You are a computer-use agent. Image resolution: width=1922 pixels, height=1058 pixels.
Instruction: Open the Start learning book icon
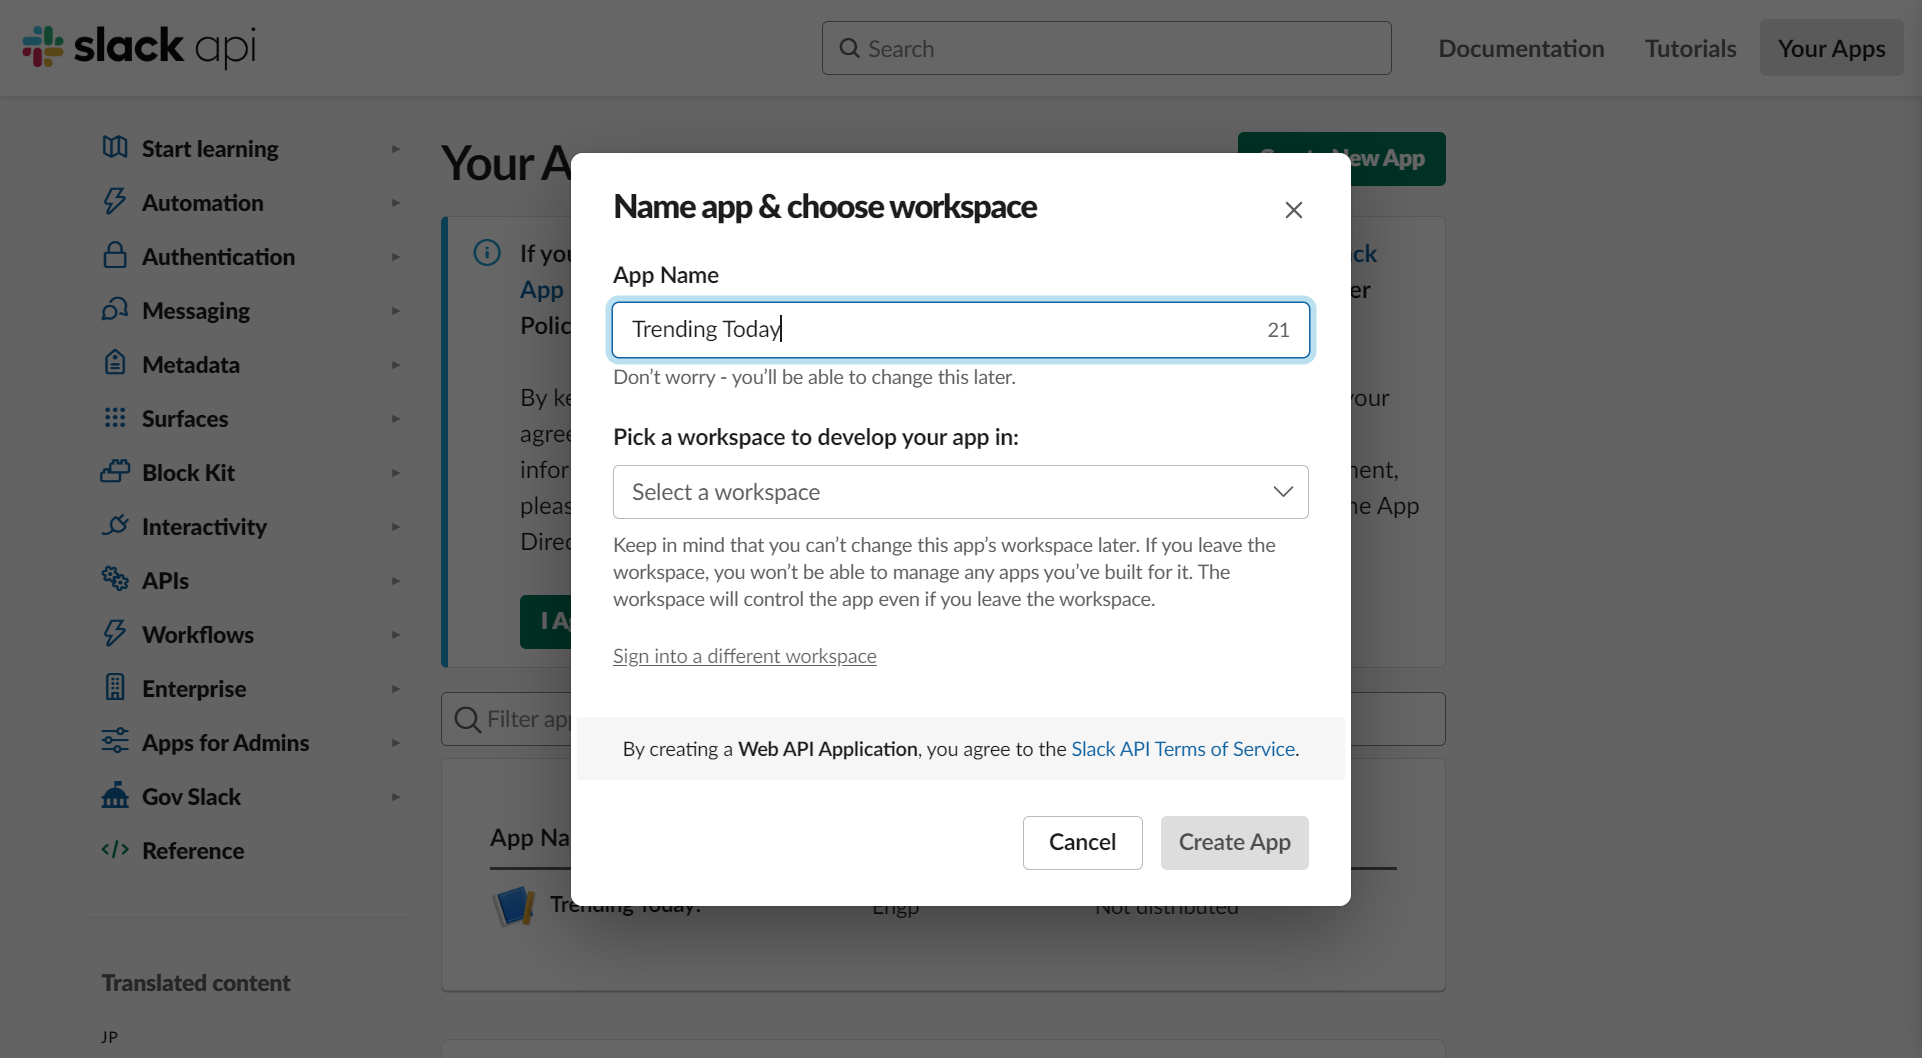[x=115, y=148]
